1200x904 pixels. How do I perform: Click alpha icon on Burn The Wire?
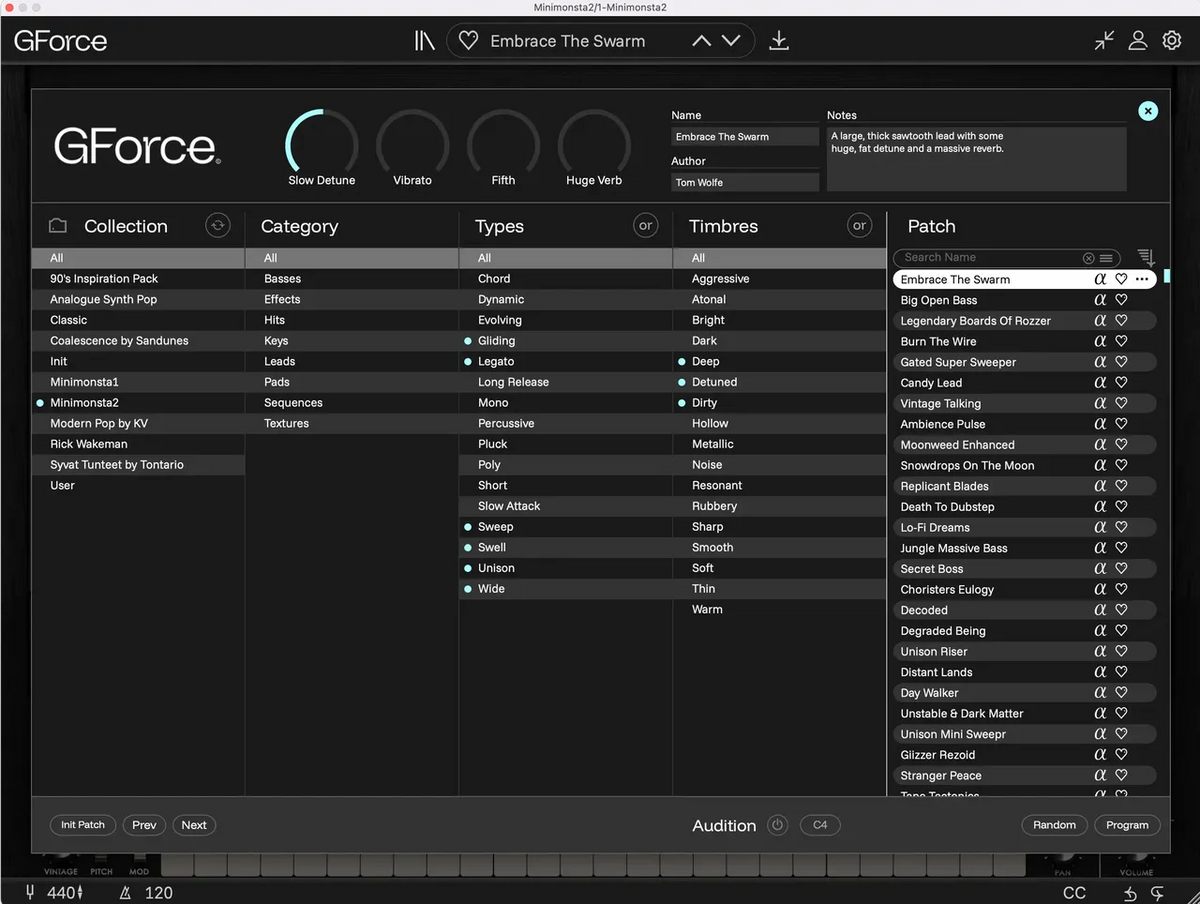[1100, 341]
